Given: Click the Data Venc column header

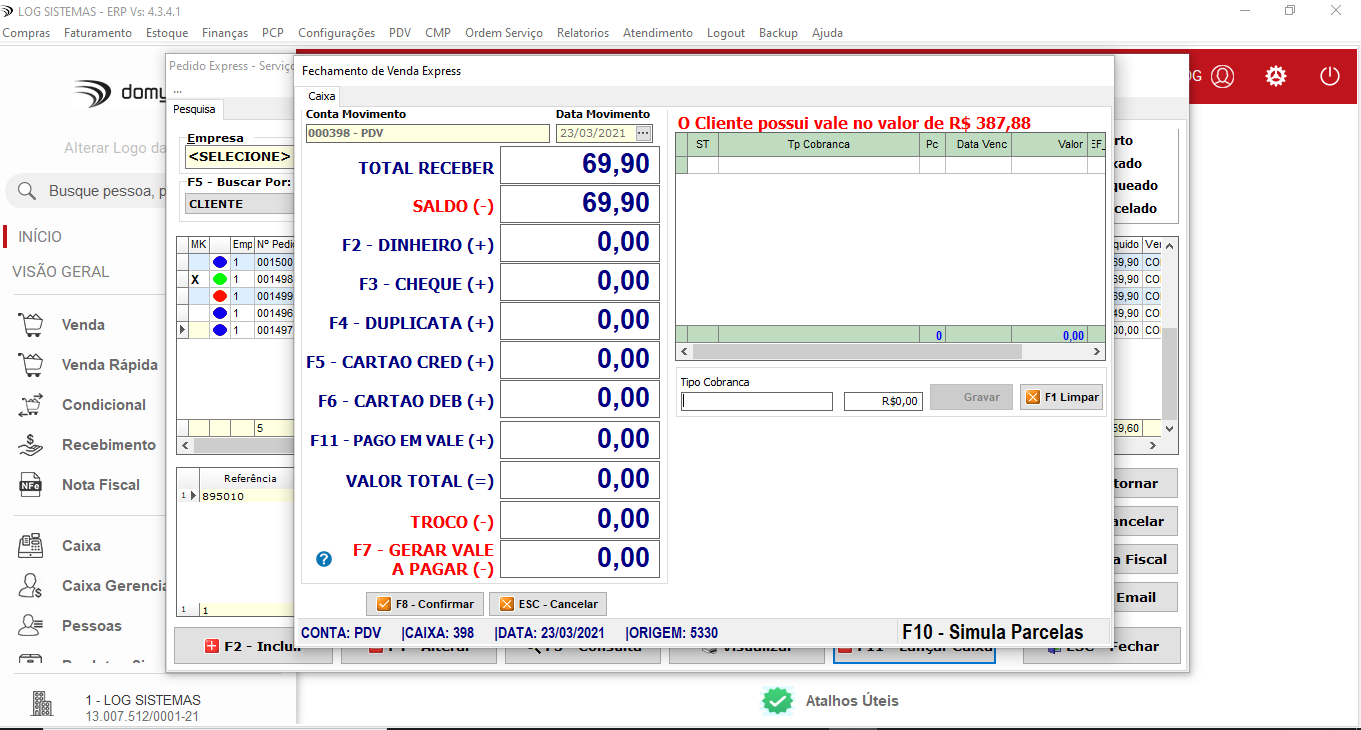Looking at the screenshot, I should 978,144.
